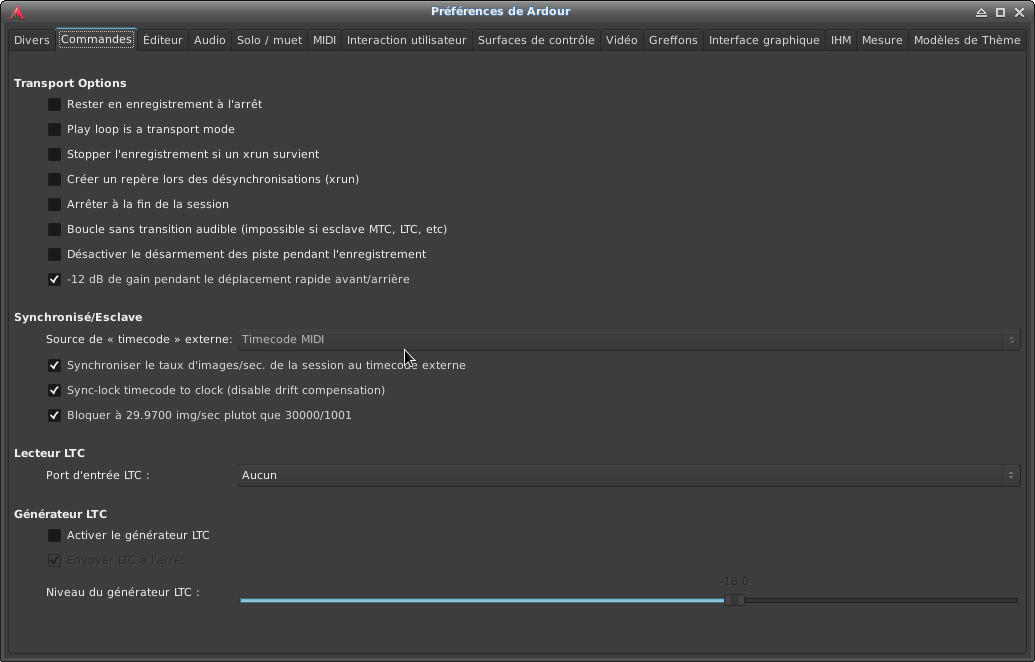Image resolution: width=1035 pixels, height=662 pixels.
Task: Click the Port d'entrée LTC label
Action: (98, 475)
